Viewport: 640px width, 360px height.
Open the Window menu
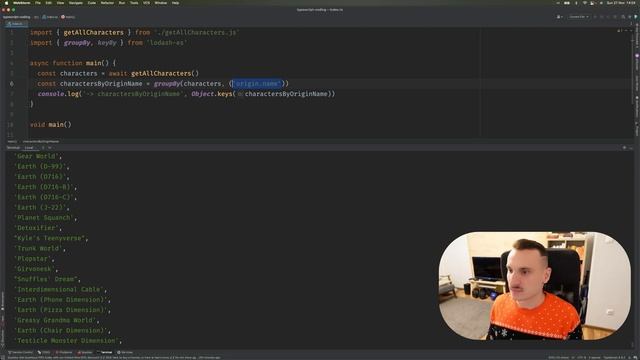coord(161,3)
